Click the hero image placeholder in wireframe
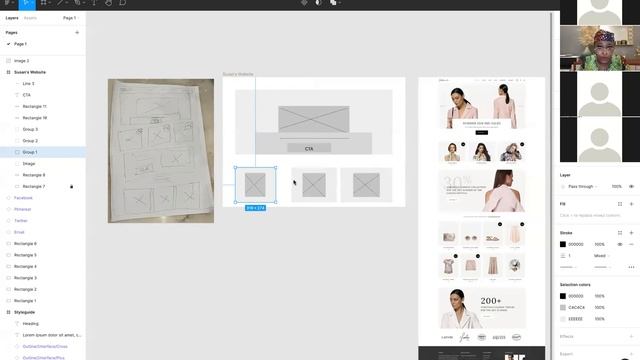640x360 pixels. 314,119
